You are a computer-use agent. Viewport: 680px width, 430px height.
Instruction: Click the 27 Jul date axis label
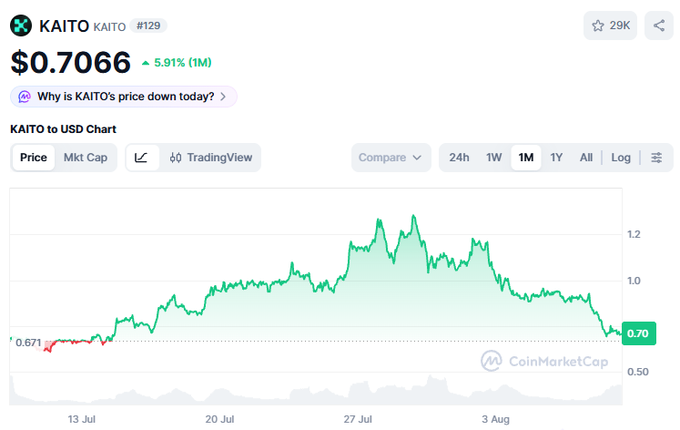click(x=358, y=419)
